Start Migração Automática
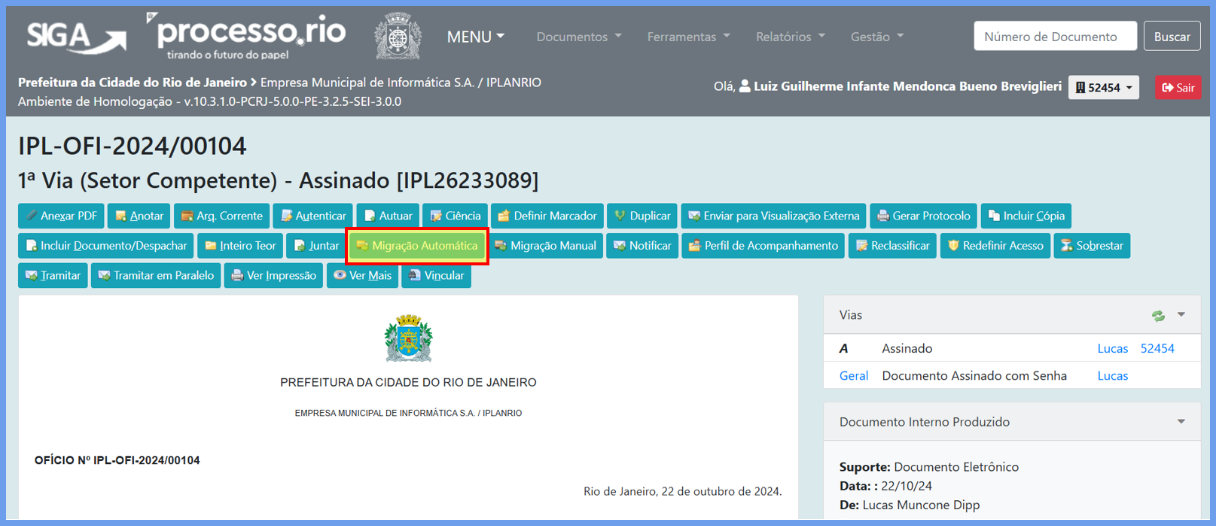 (x=416, y=246)
